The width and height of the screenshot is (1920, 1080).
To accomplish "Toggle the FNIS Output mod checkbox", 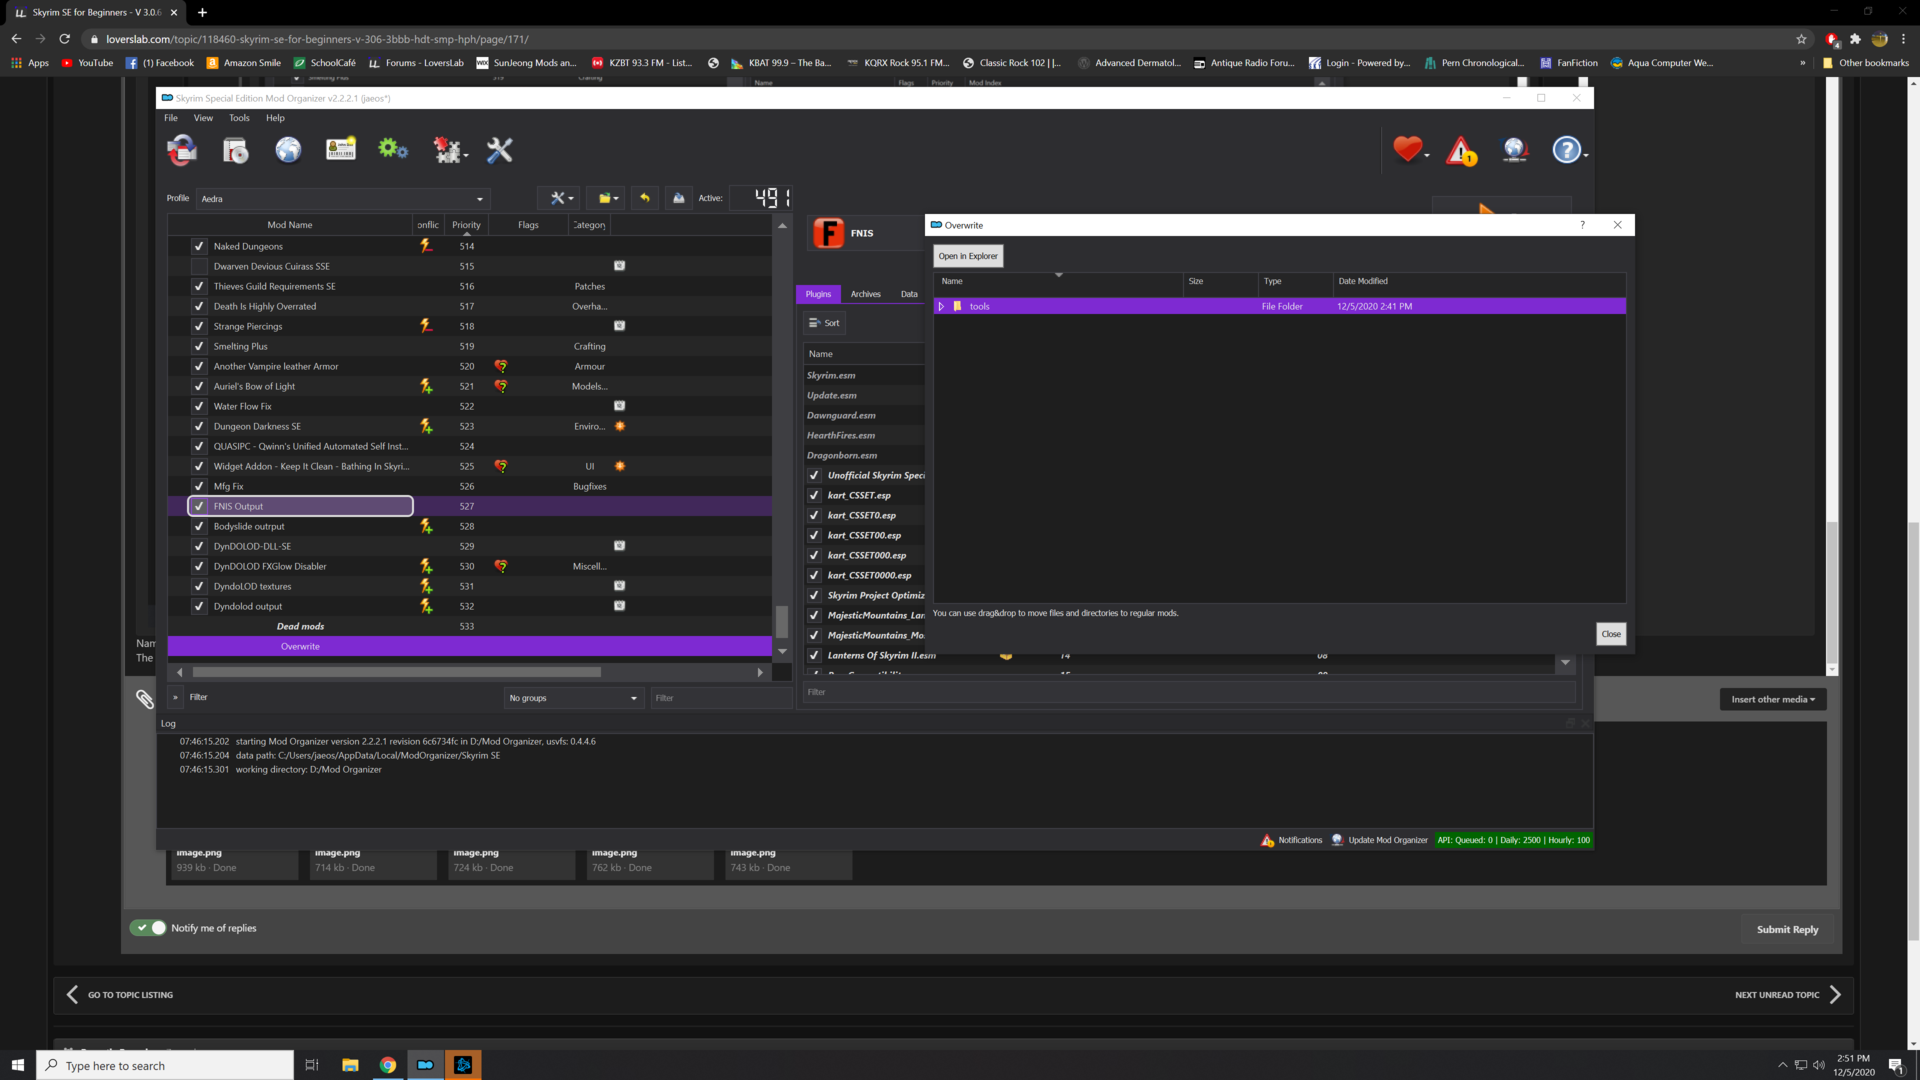I will [x=199, y=506].
